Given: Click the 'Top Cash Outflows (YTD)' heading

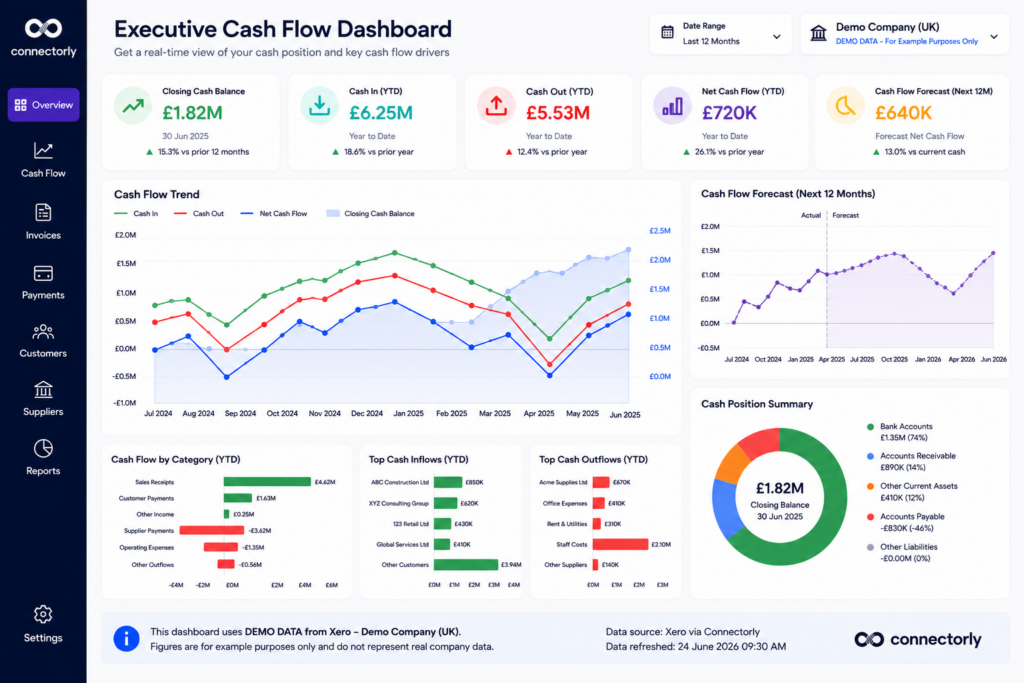Looking at the screenshot, I should 593,459.
